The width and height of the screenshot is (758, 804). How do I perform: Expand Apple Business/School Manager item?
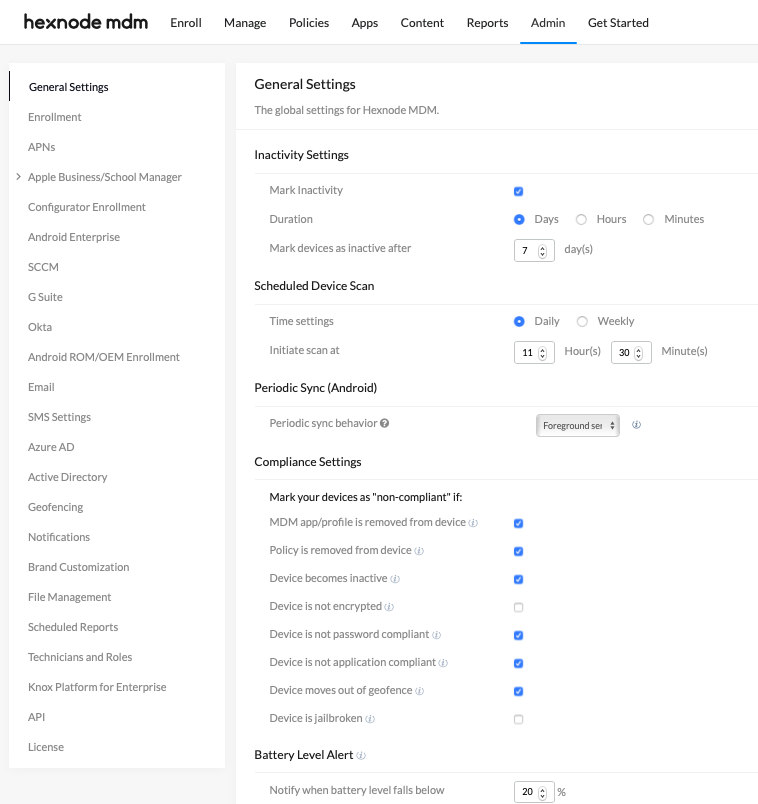pyautogui.click(x=18, y=177)
